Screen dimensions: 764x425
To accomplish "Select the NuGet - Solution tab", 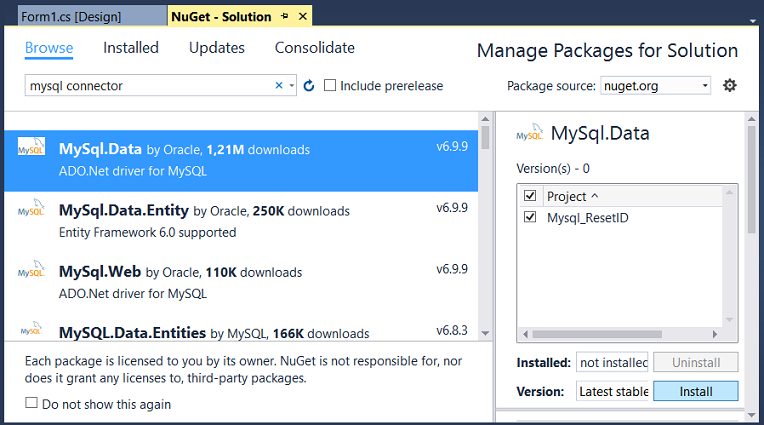I will 221,17.
